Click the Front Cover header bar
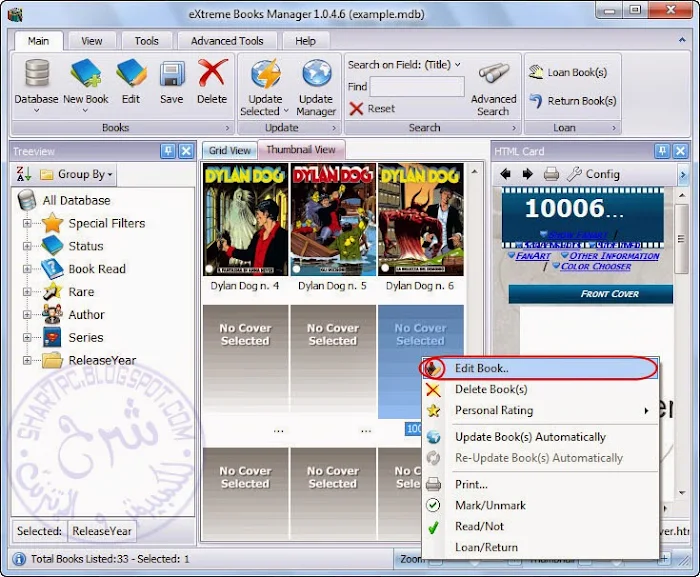The height and width of the screenshot is (577, 700). pyautogui.click(x=591, y=294)
